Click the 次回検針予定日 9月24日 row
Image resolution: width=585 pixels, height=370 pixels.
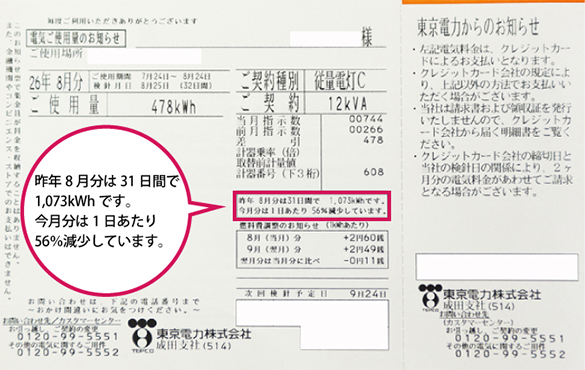click(313, 294)
